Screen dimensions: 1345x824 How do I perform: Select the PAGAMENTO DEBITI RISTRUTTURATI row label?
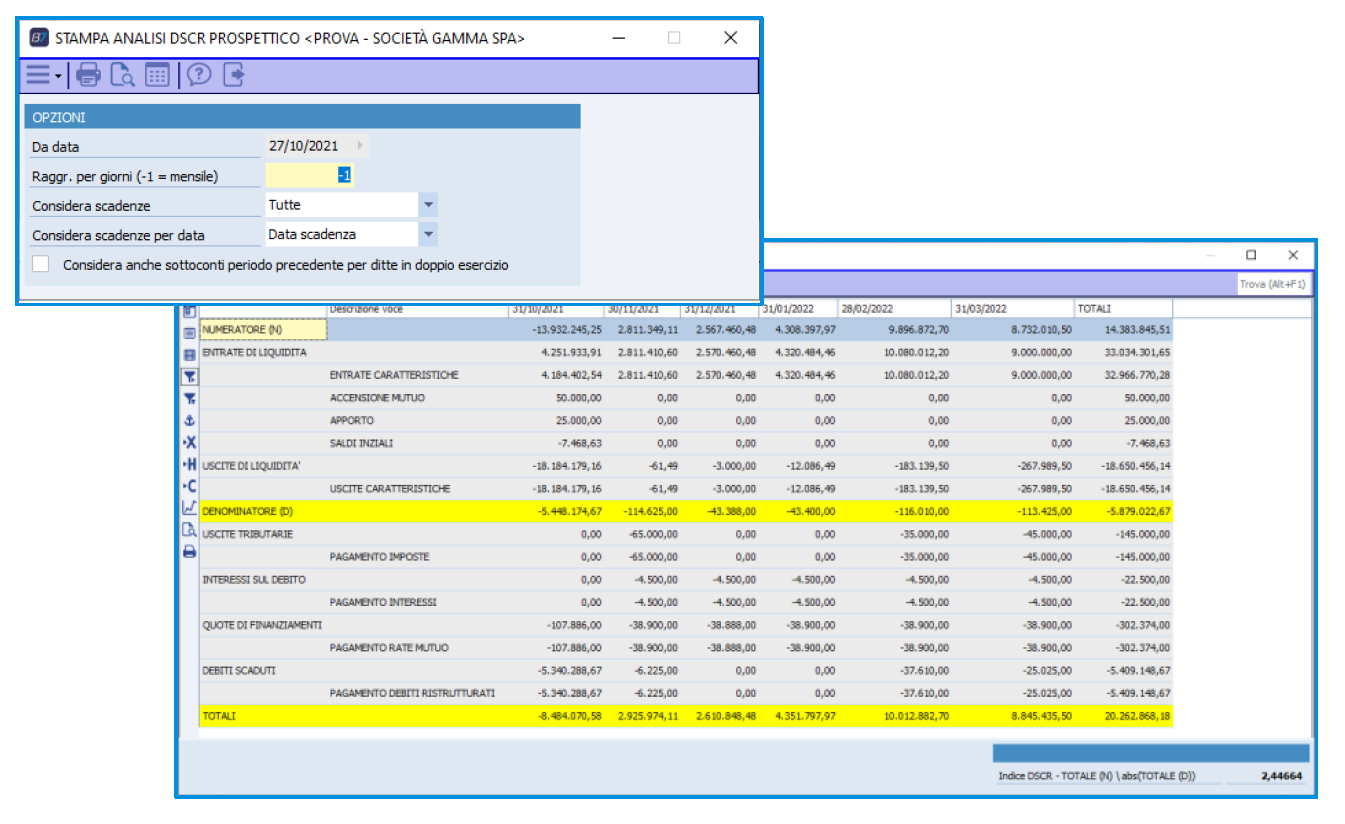412,693
